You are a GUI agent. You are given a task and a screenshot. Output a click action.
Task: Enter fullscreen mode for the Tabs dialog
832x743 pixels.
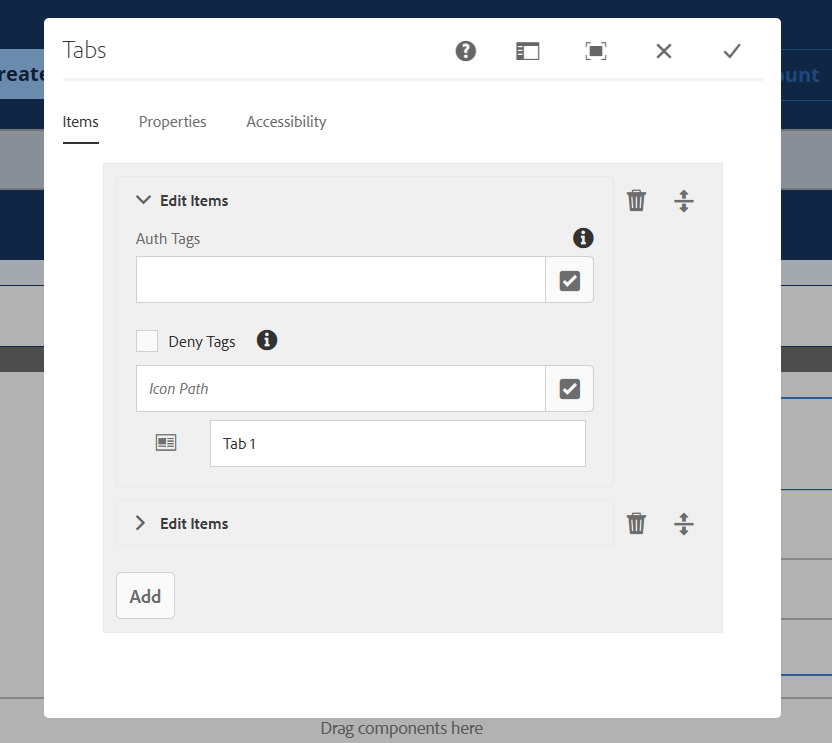point(596,50)
